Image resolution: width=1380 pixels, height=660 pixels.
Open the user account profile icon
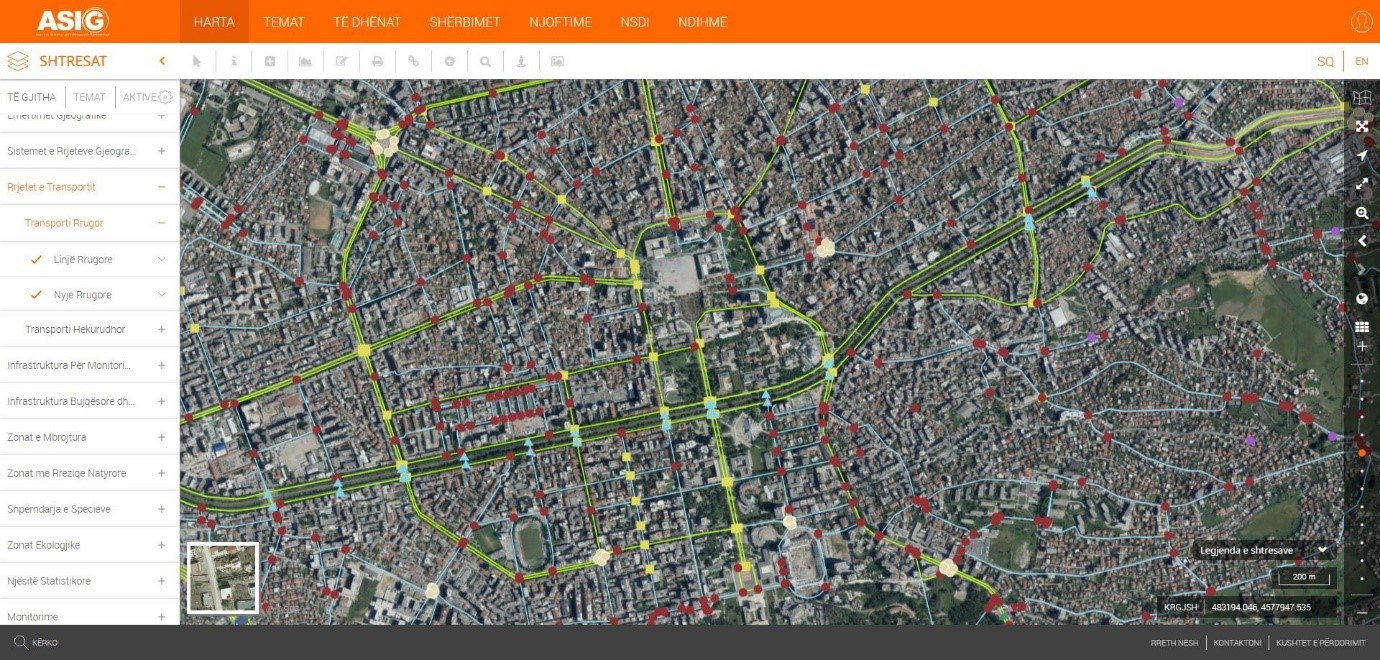[1361, 21]
